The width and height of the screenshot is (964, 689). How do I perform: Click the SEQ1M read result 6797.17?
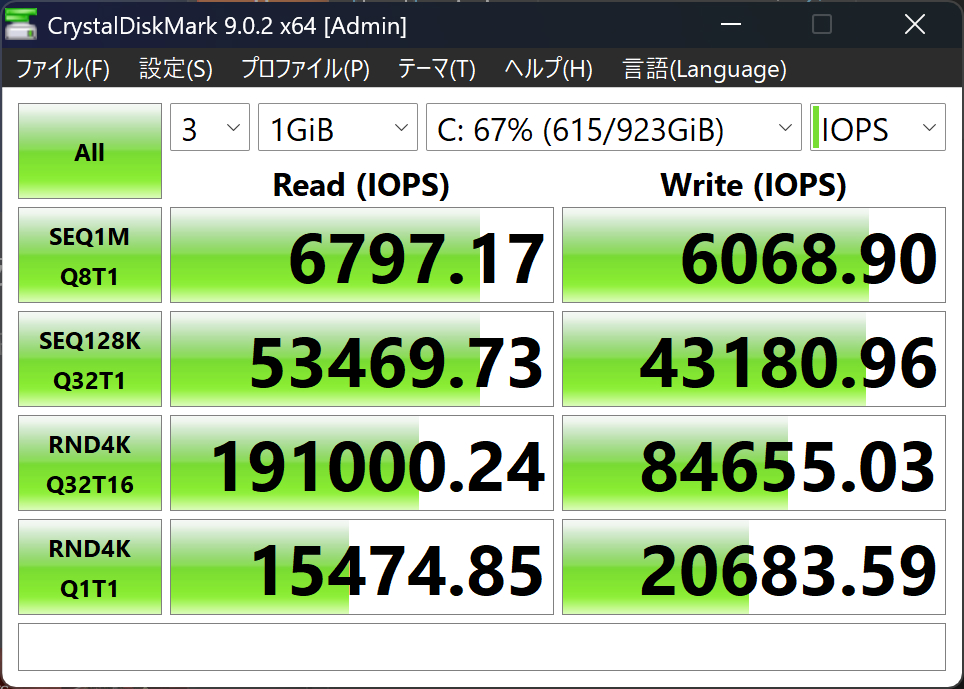362,255
